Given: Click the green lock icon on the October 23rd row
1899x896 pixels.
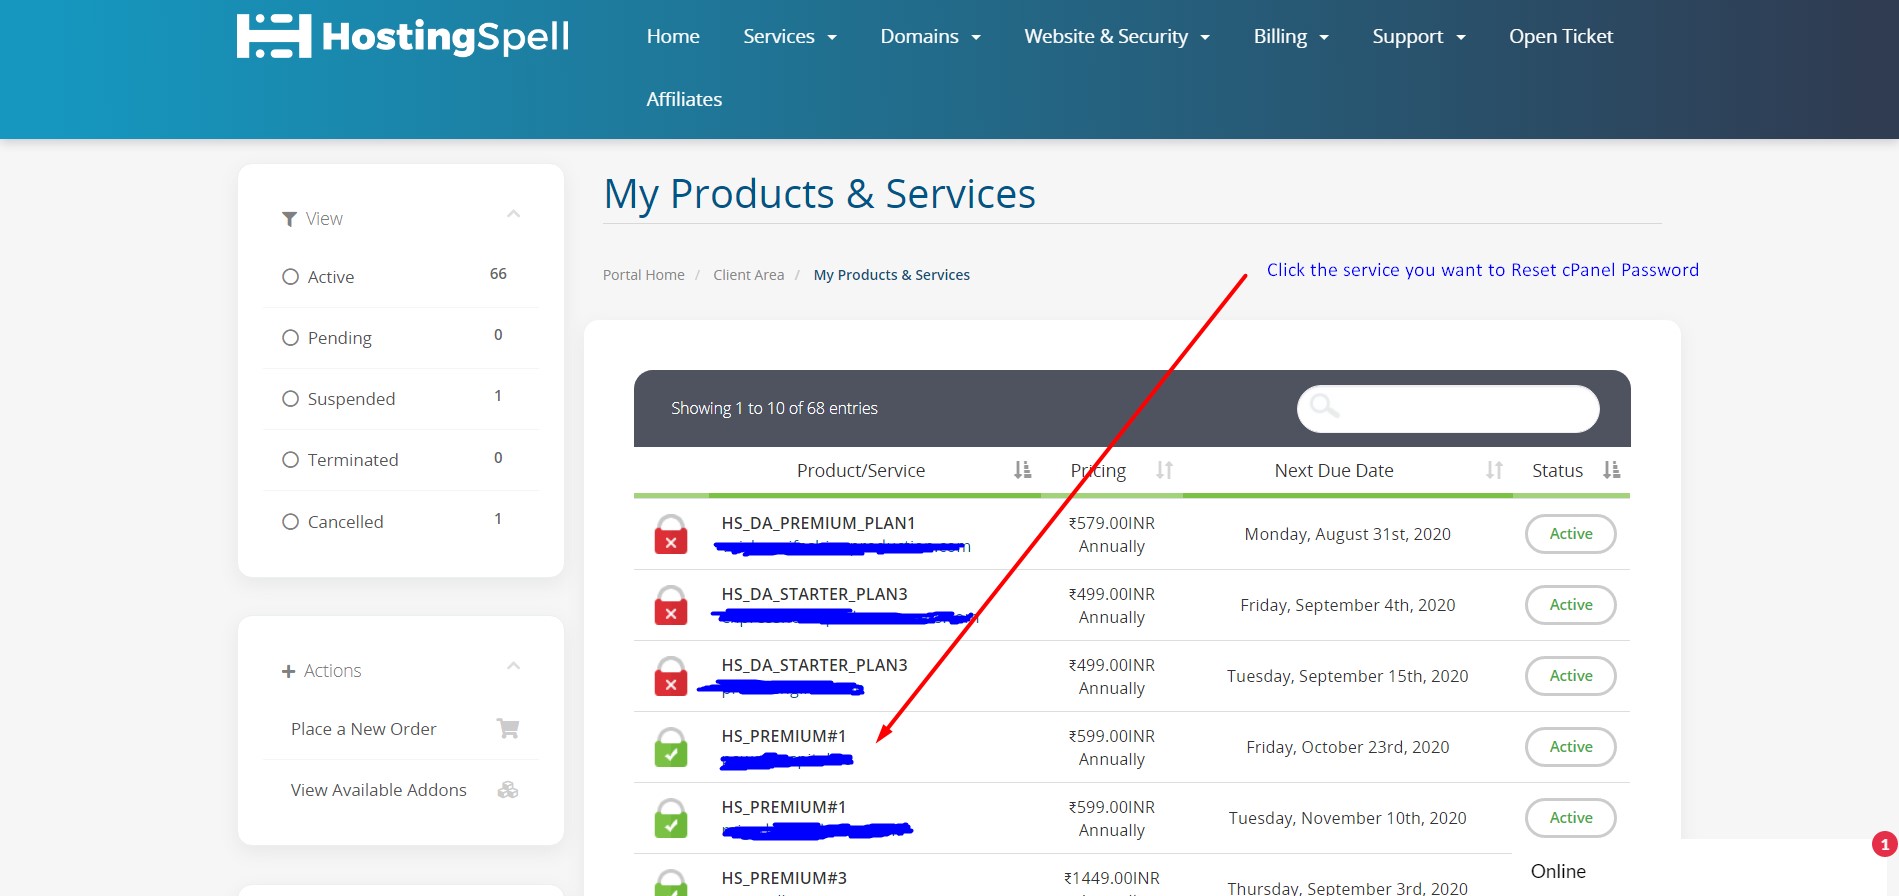Looking at the screenshot, I should point(671,748).
